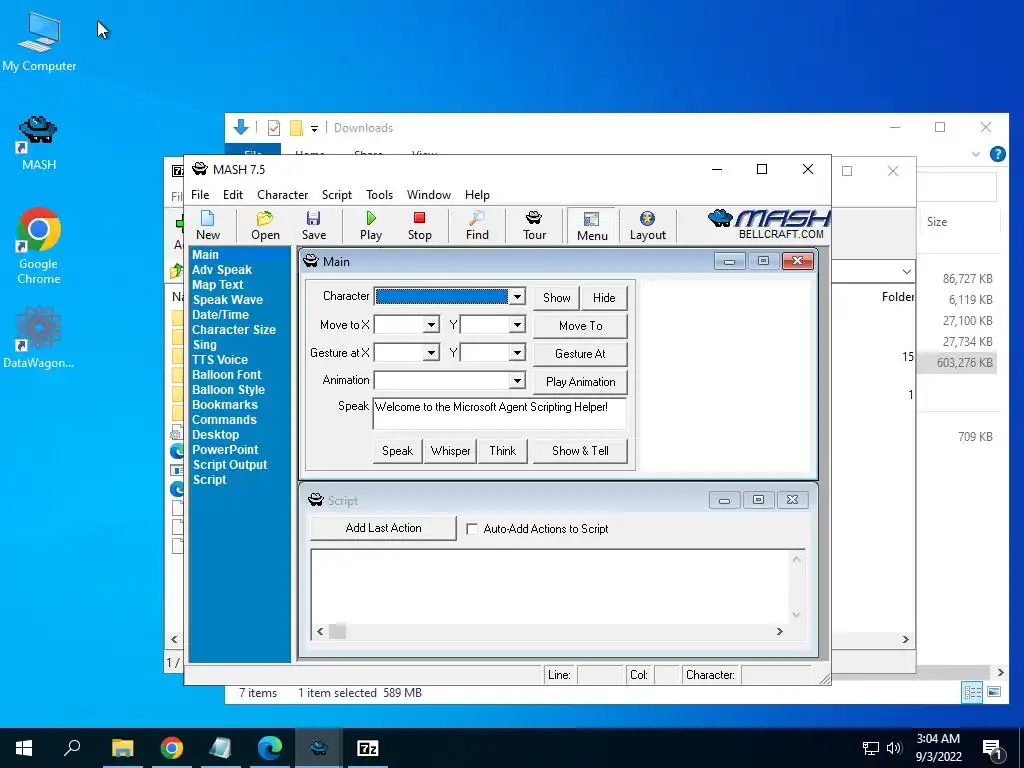Click the Speak button
Screen dimensions: 1024x768
(397, 451)
